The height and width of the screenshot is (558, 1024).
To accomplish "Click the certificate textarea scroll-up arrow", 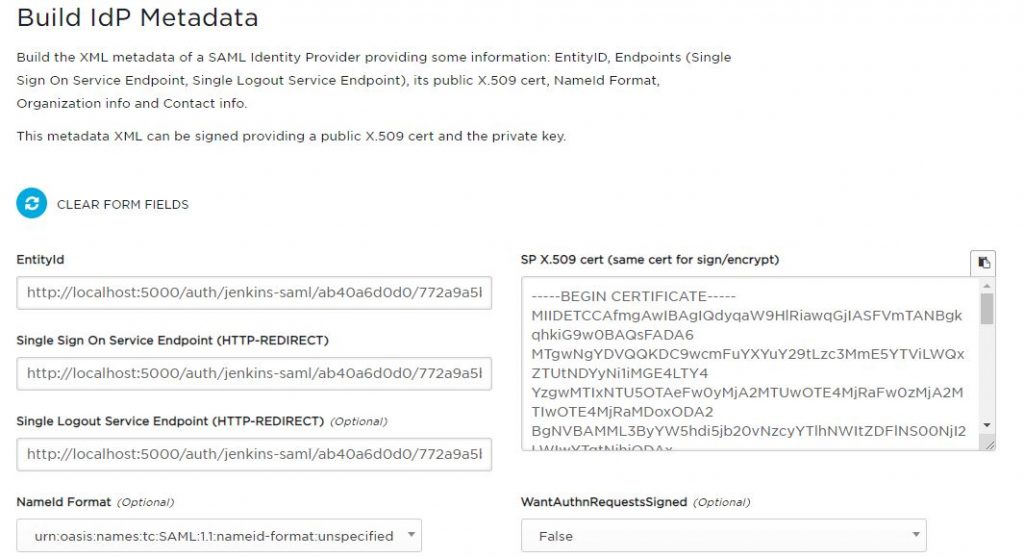I will pyautogui.click(x=987, y=286).
